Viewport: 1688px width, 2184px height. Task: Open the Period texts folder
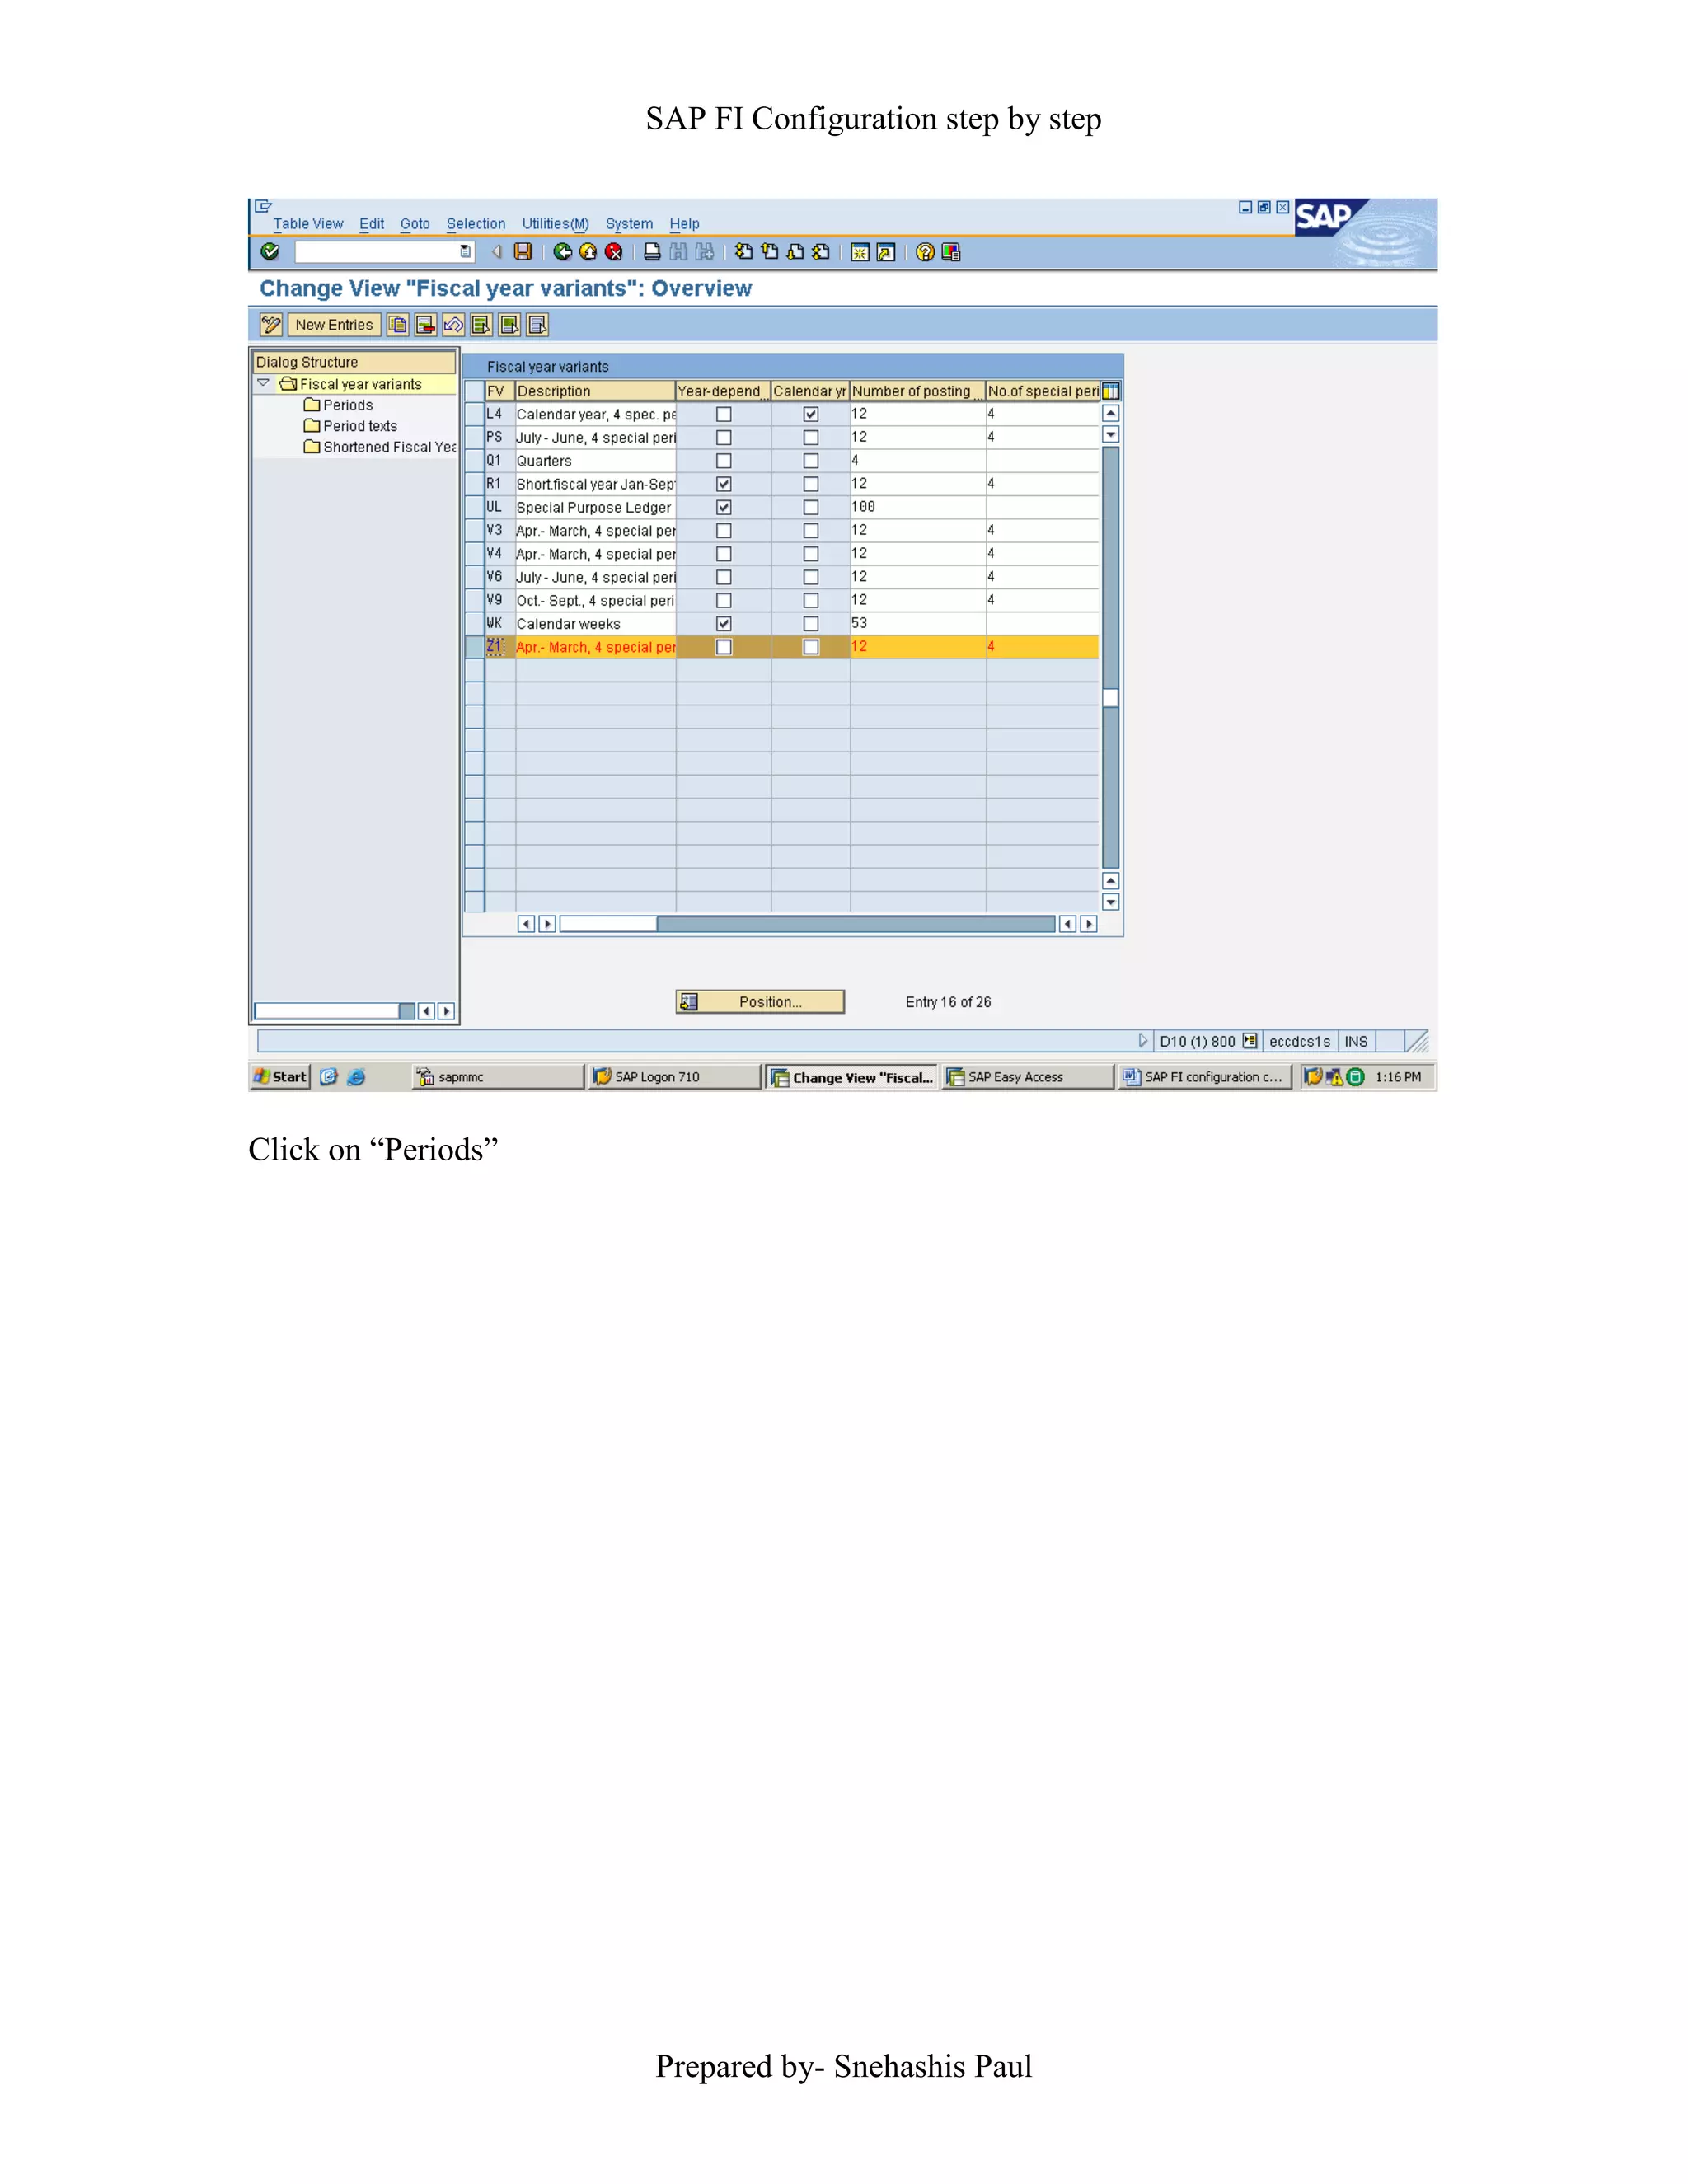pyautogui.click(x=350, y=426)
